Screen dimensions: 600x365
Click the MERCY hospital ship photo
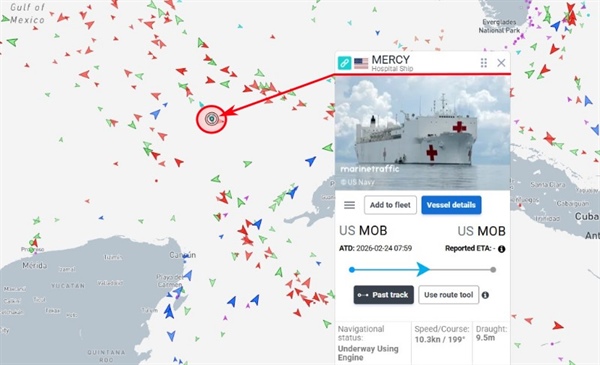[x=422, y=132]
